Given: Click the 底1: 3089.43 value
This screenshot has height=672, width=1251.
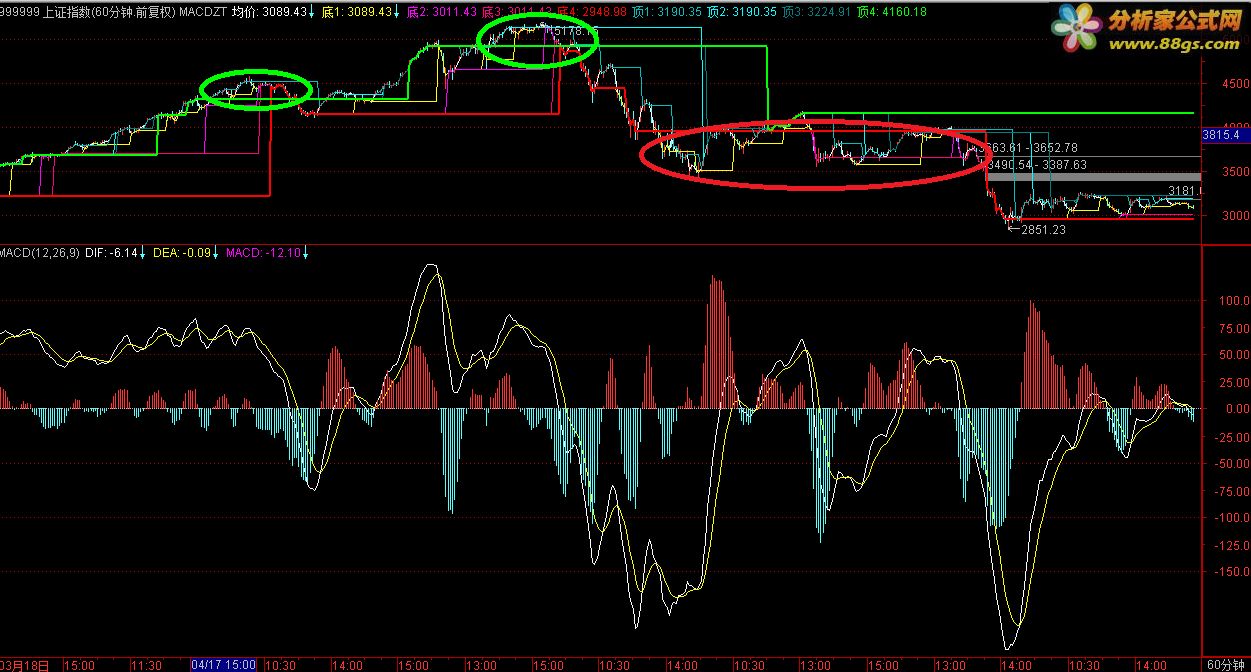Looking at the screenshot, I should 358,12.
